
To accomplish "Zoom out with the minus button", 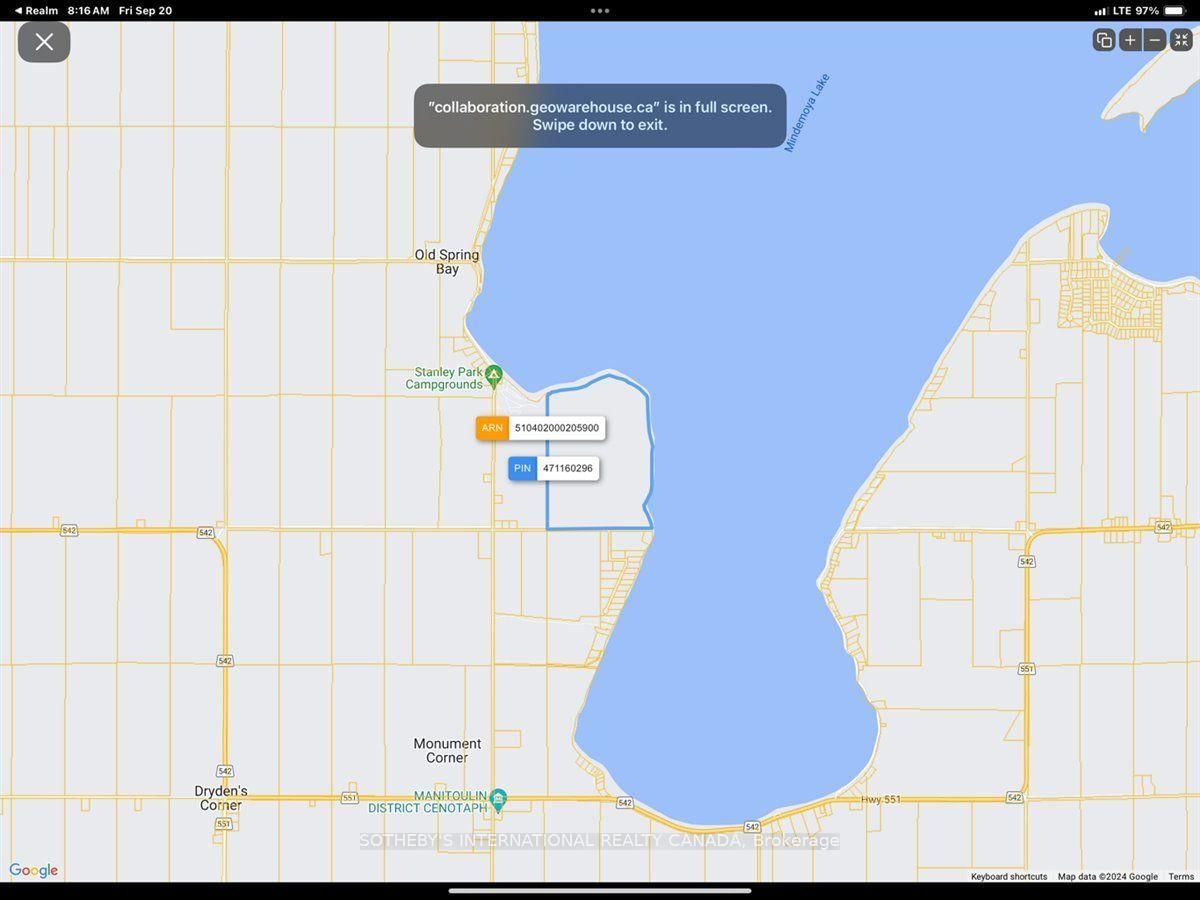I will tap(1155, 40).
